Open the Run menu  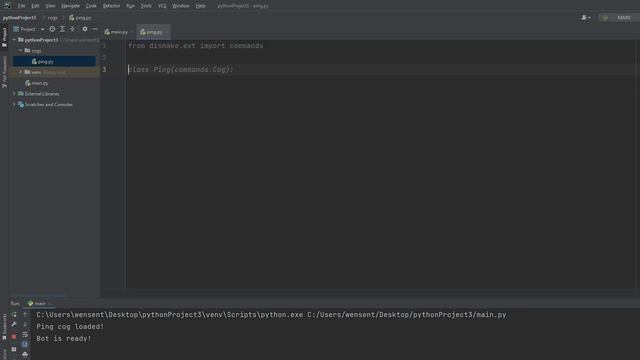[130, 6]
